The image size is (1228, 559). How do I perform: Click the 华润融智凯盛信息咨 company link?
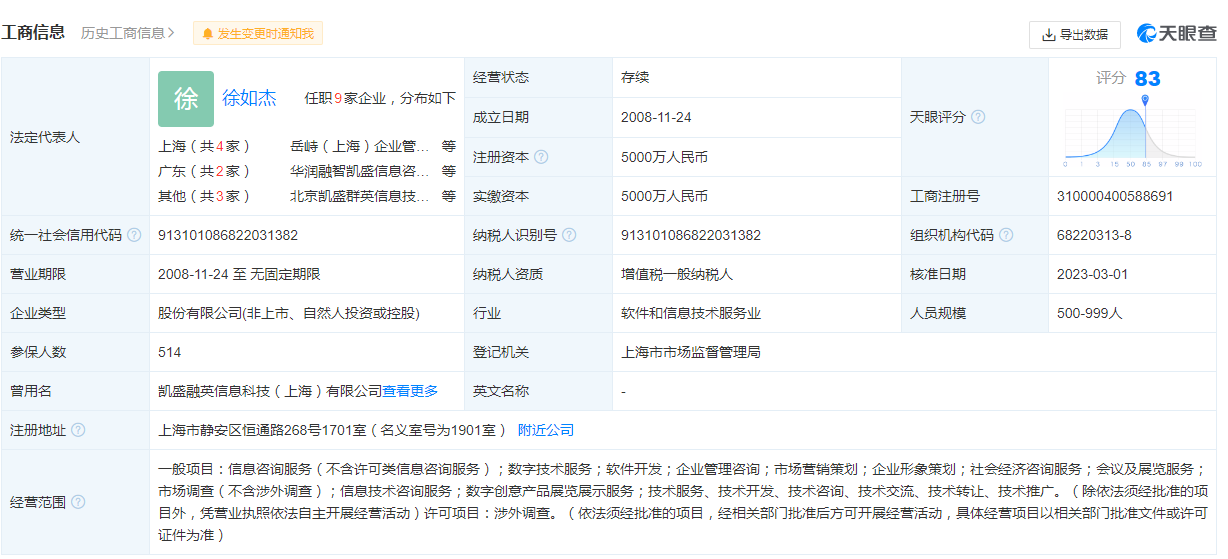(360, 171)
